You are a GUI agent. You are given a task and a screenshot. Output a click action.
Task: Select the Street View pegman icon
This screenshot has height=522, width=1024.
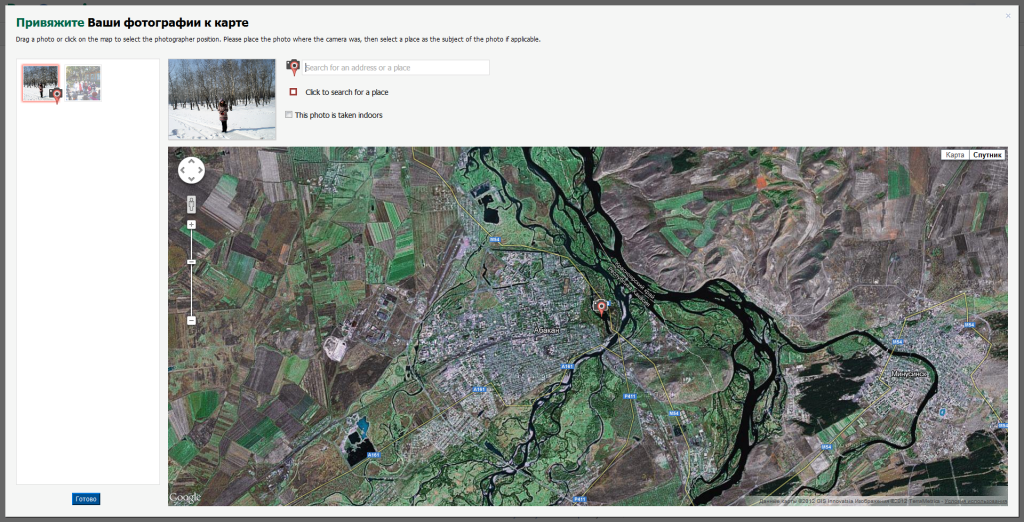191,204
